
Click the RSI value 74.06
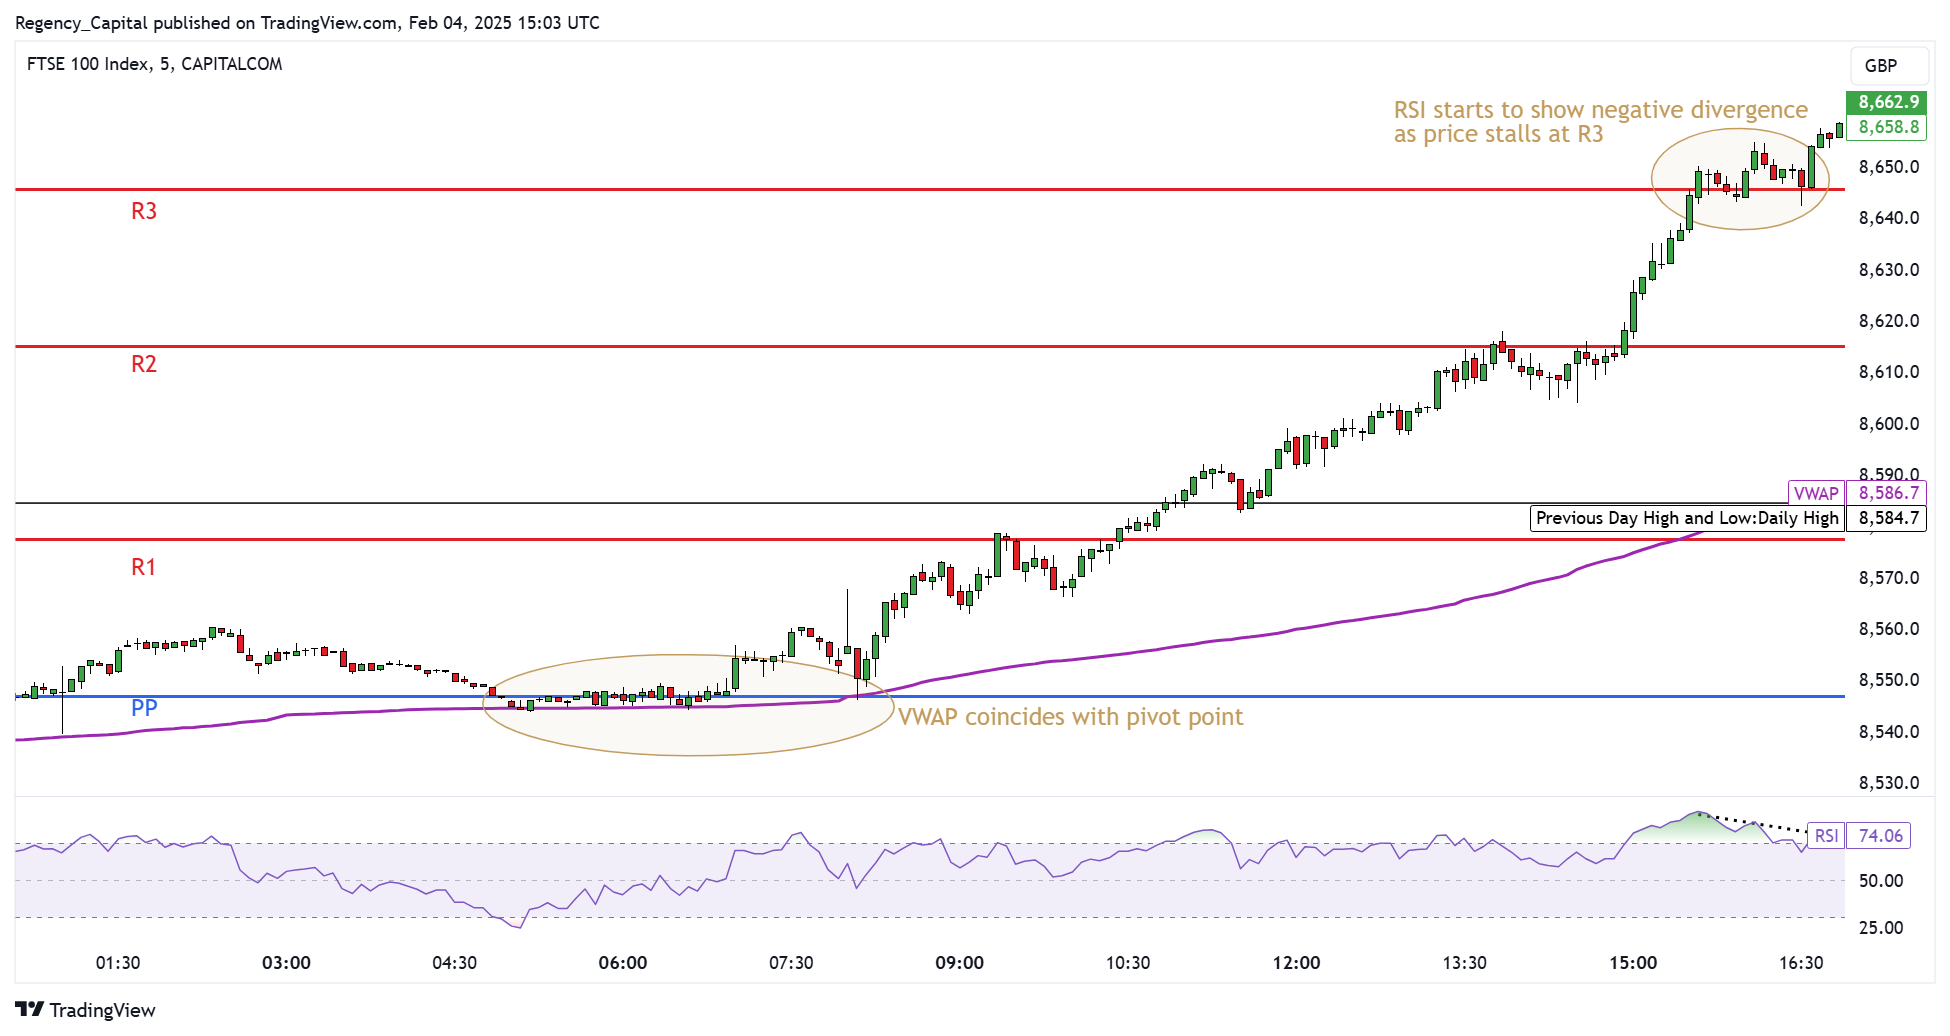coord(1879,836)
